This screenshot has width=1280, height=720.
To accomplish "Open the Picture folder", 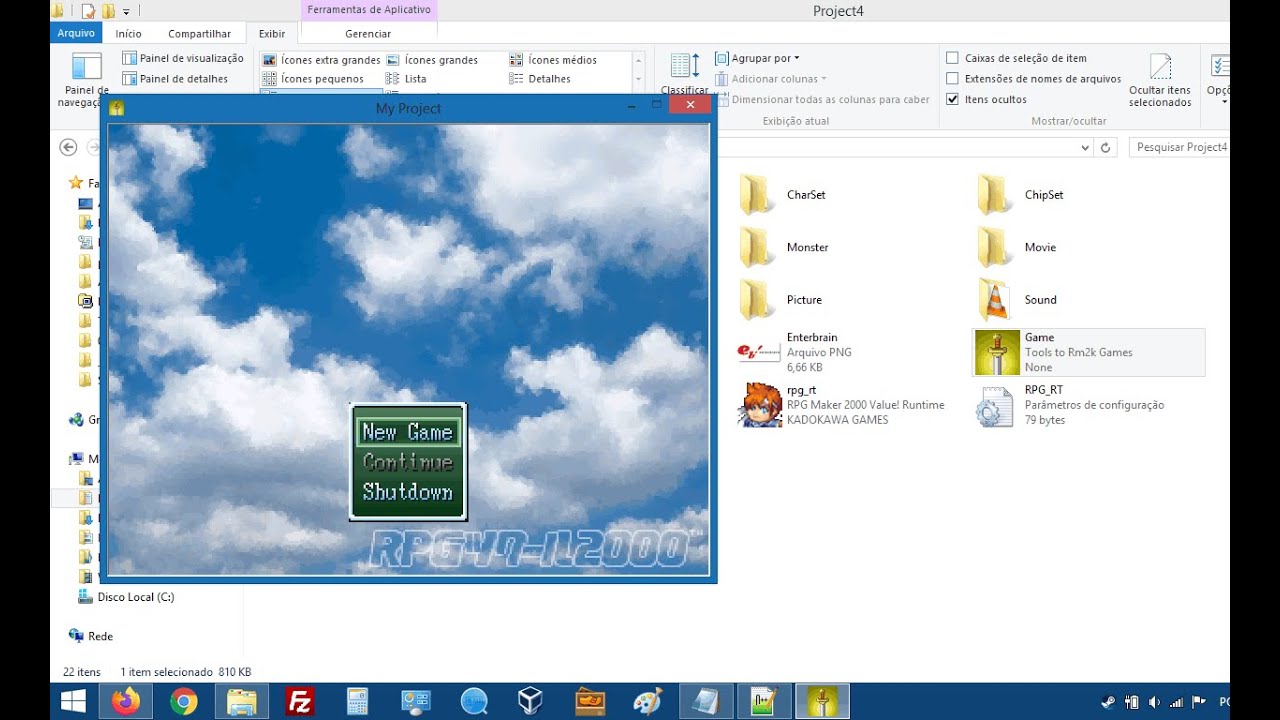I will click(757, 299).
